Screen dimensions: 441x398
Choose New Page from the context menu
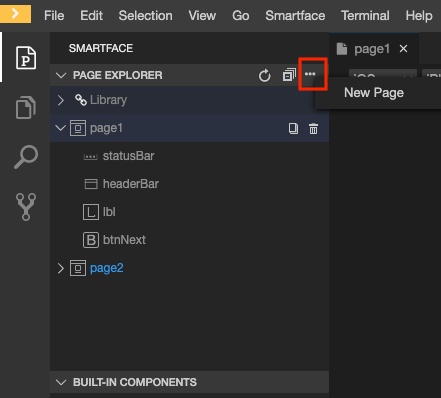coord(374,93)
